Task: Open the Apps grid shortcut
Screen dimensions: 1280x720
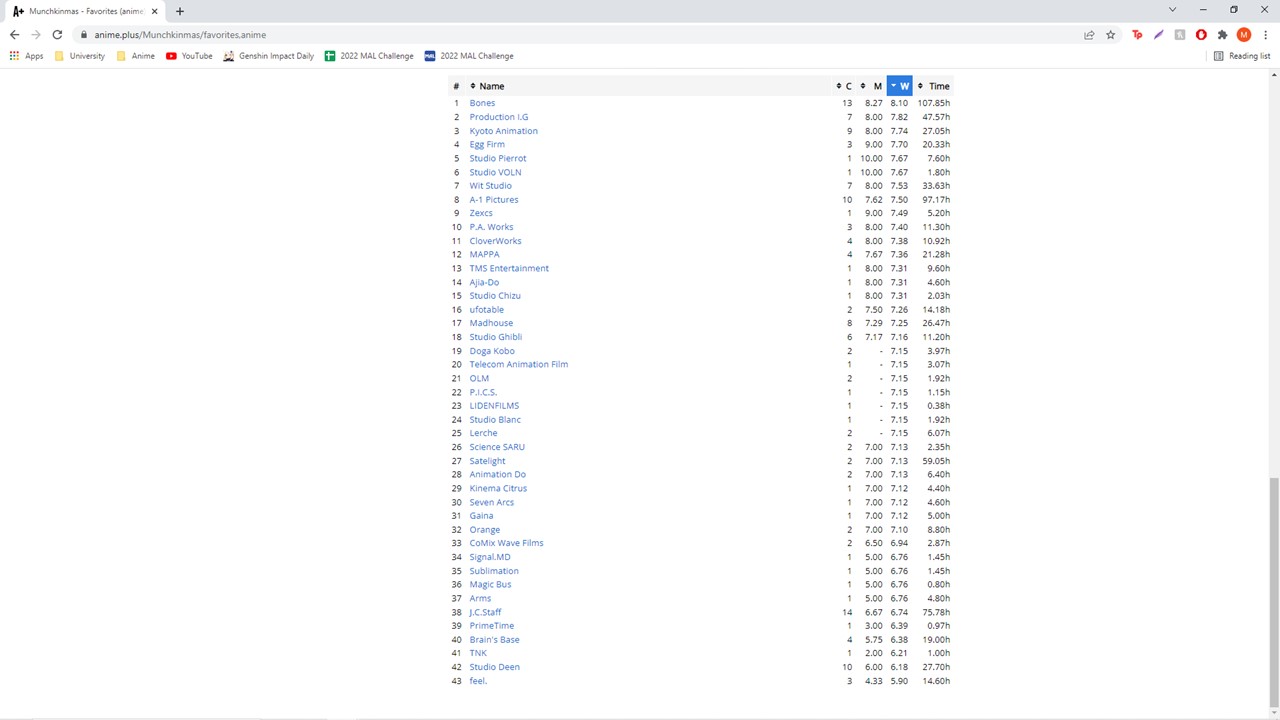Action: [26, 56]
